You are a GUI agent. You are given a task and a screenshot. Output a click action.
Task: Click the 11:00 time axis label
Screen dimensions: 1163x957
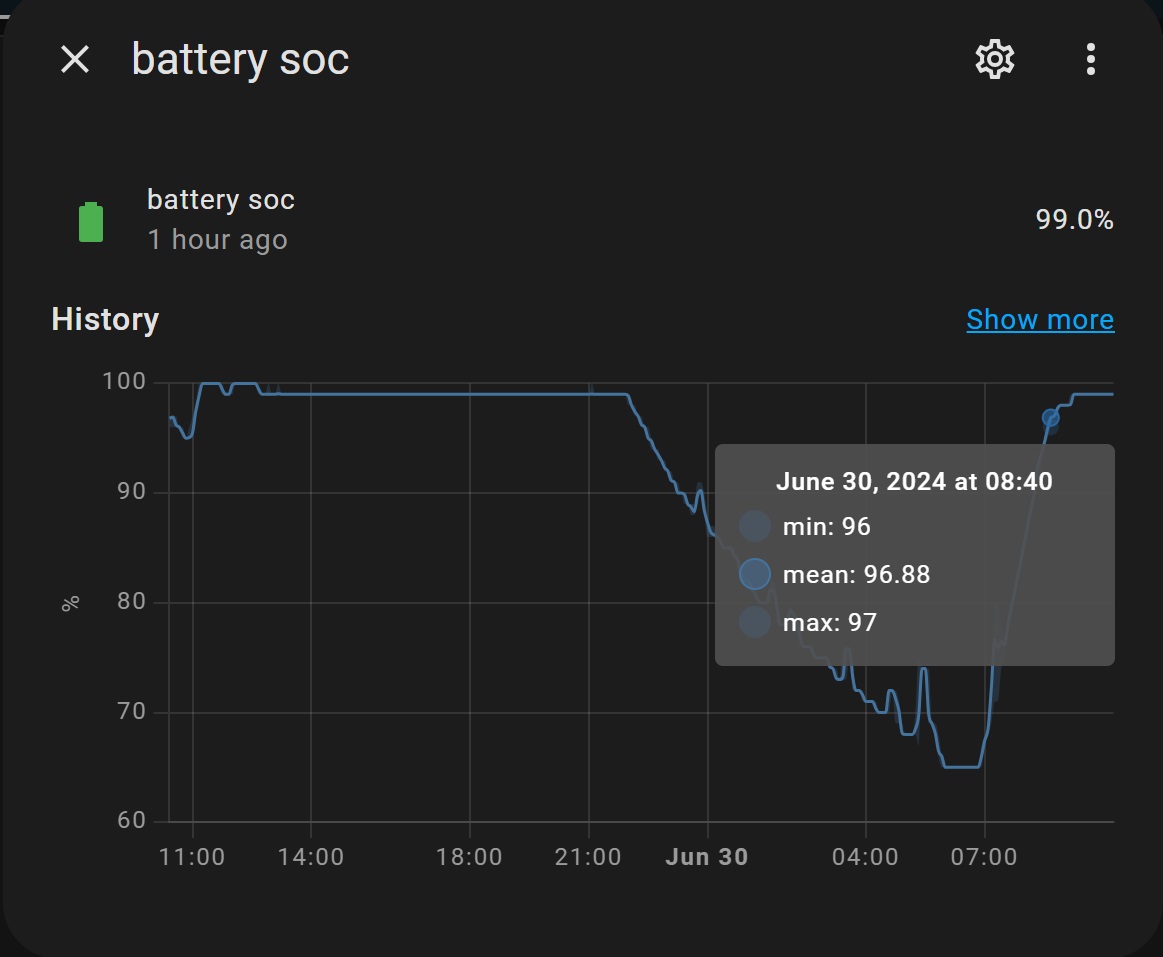click(x=192, y=857)
